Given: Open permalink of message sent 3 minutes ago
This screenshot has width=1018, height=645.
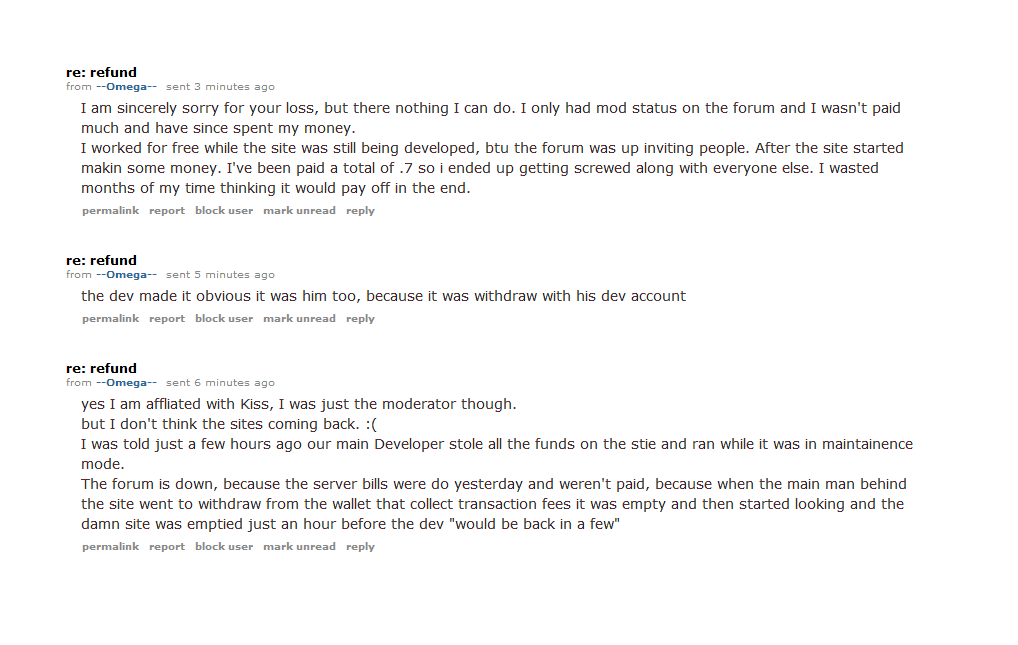Looking at the screenshot, I should pyautogui.click(x=110, y=211).
